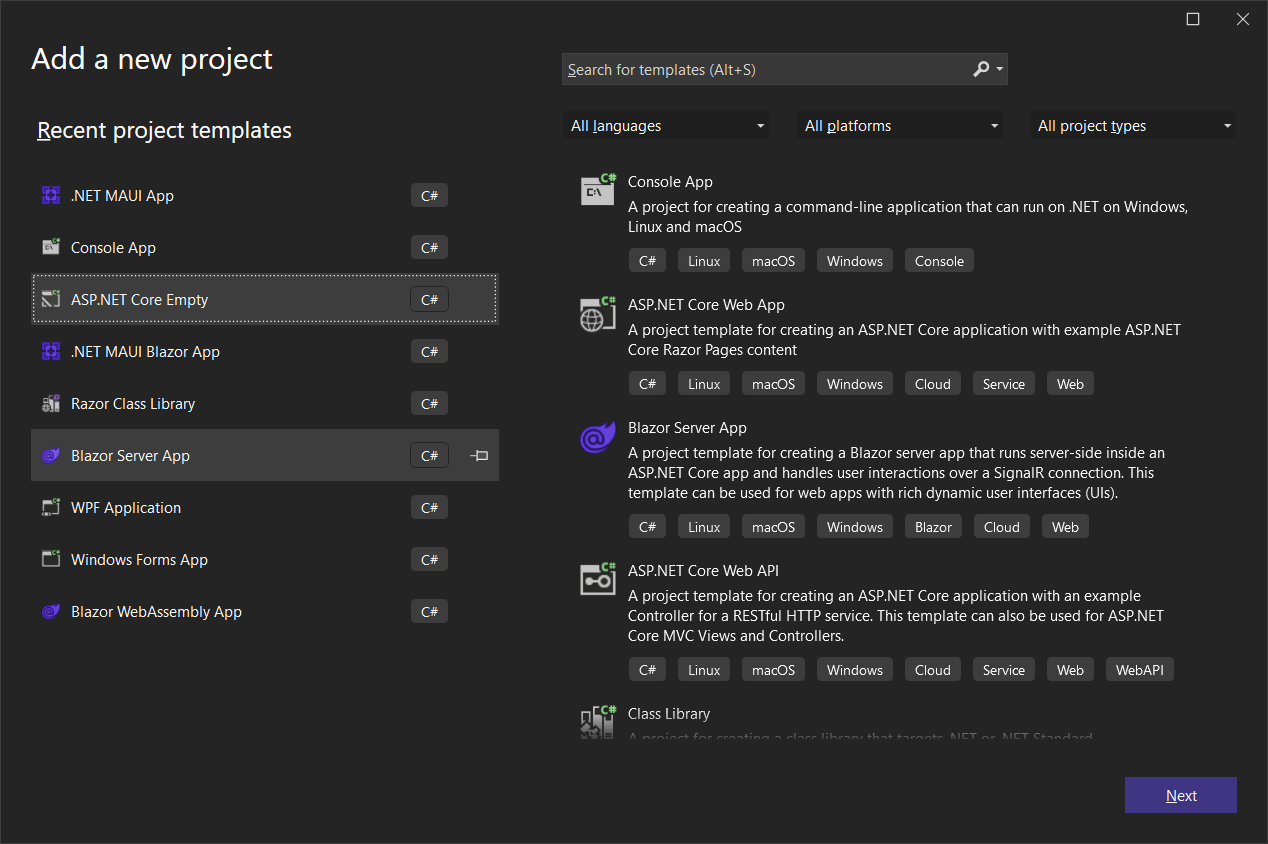
Task: Maximize the Add a new project dialog
Action: pos(1193,19)
